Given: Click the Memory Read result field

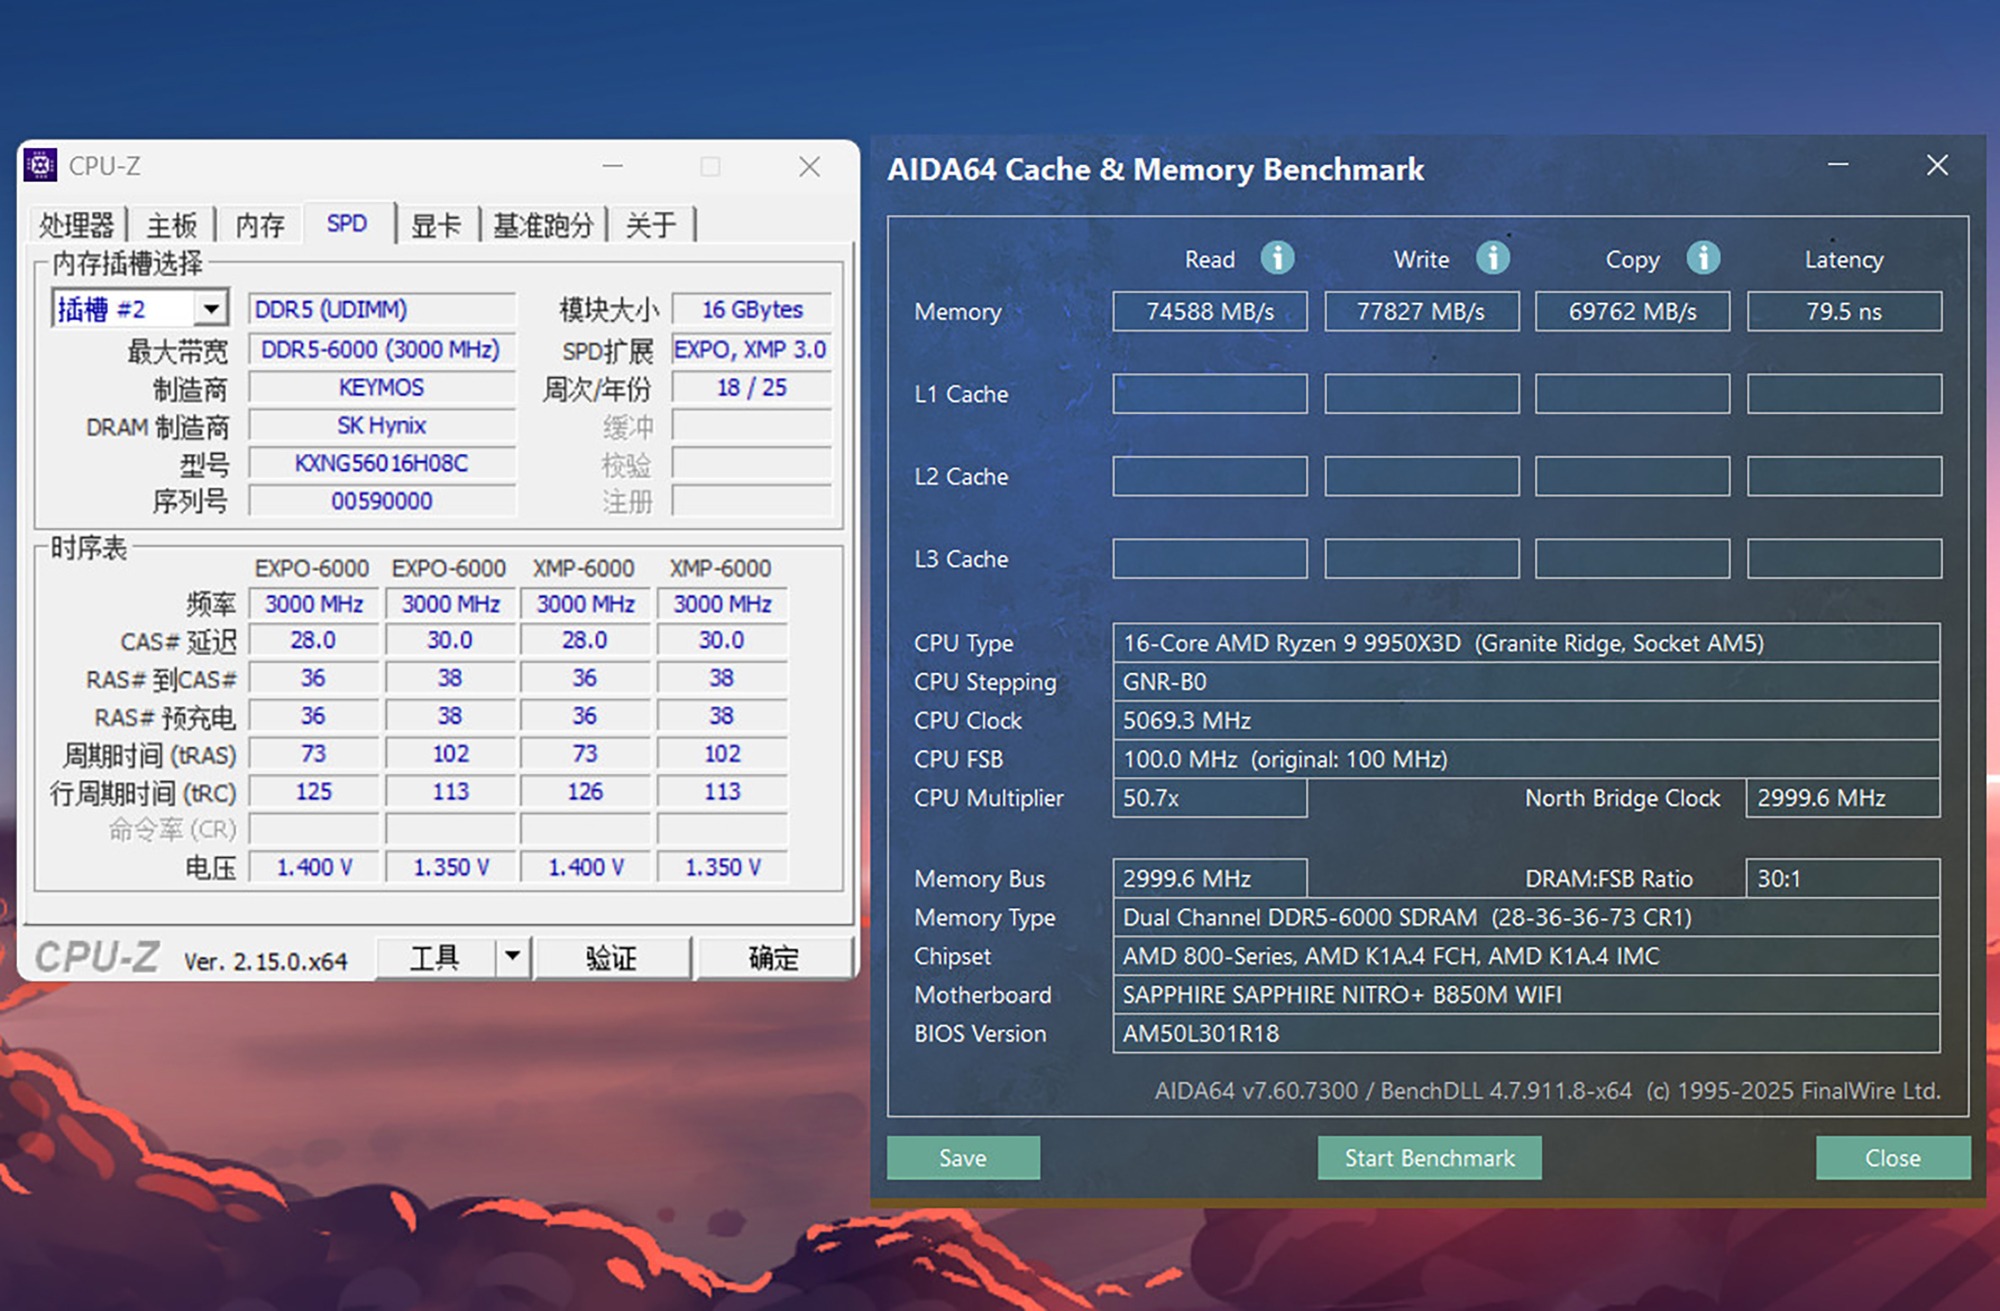Looking at the screenshot, I should [x=1209, y=312].
